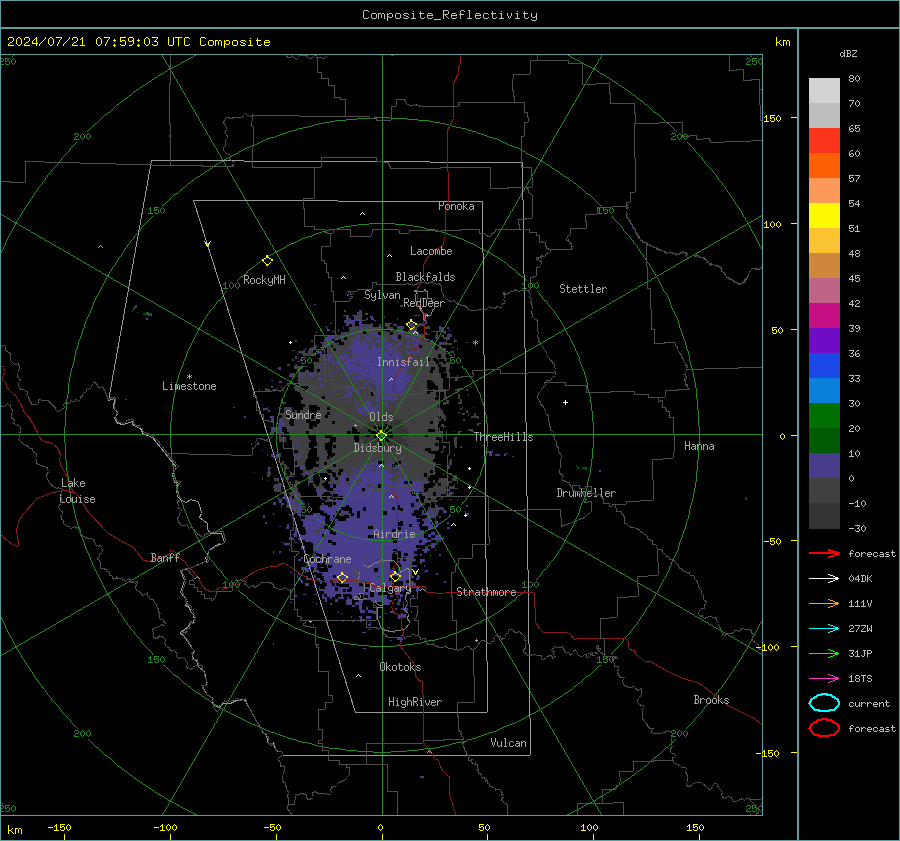Viewport: 900px width, 841px height.
Task: Click the red forecast ellipse legend icon
Action: point(824,728)
